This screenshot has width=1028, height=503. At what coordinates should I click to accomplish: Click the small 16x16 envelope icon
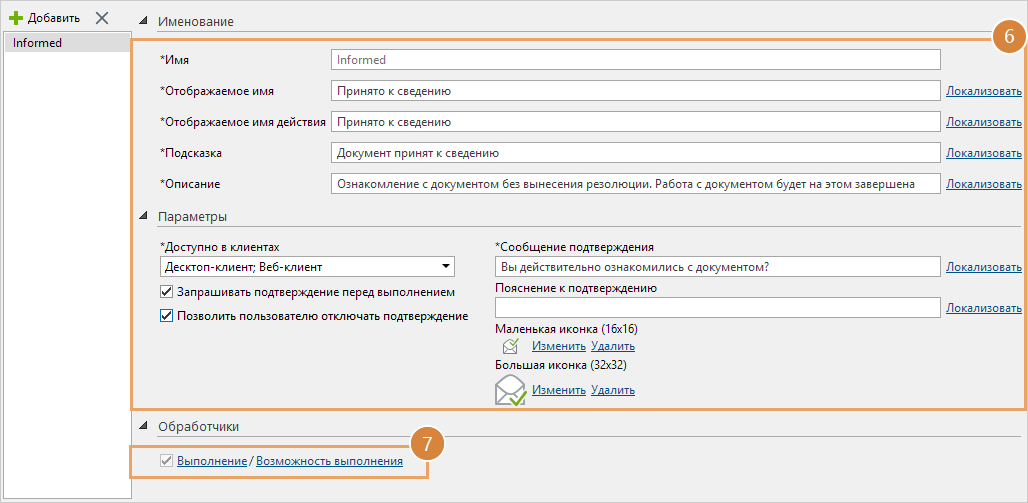[x=511, y=346]
